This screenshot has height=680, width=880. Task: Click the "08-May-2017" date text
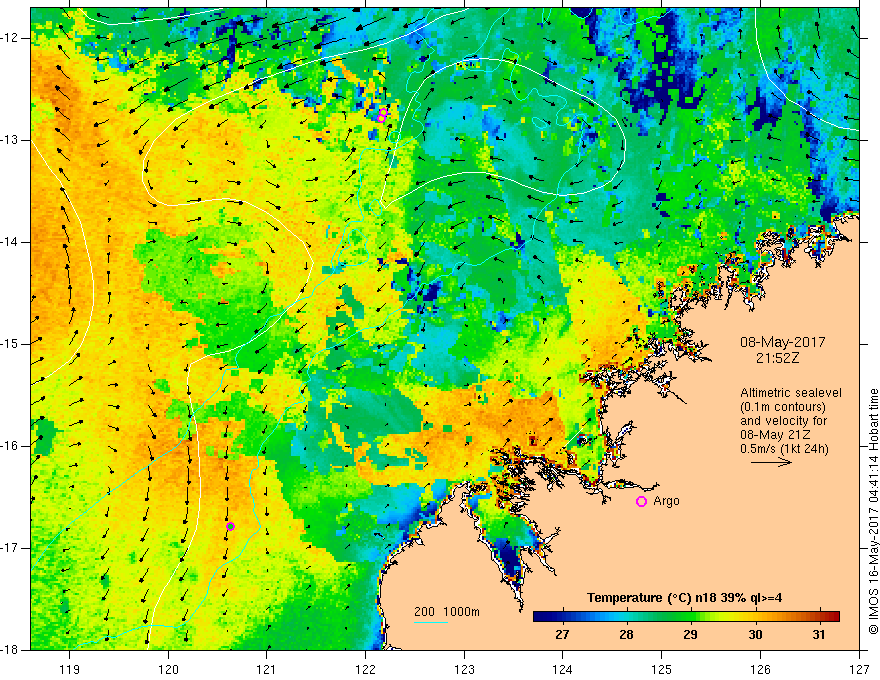[782, 342]
